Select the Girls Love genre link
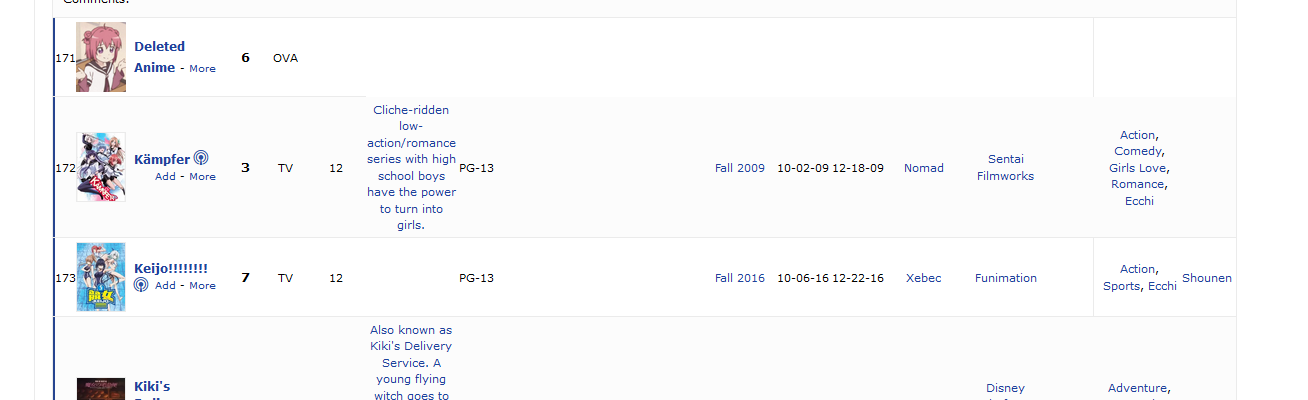This screenshot has height=400, width=1308. pyautogui.click(x=1137, y=168)
